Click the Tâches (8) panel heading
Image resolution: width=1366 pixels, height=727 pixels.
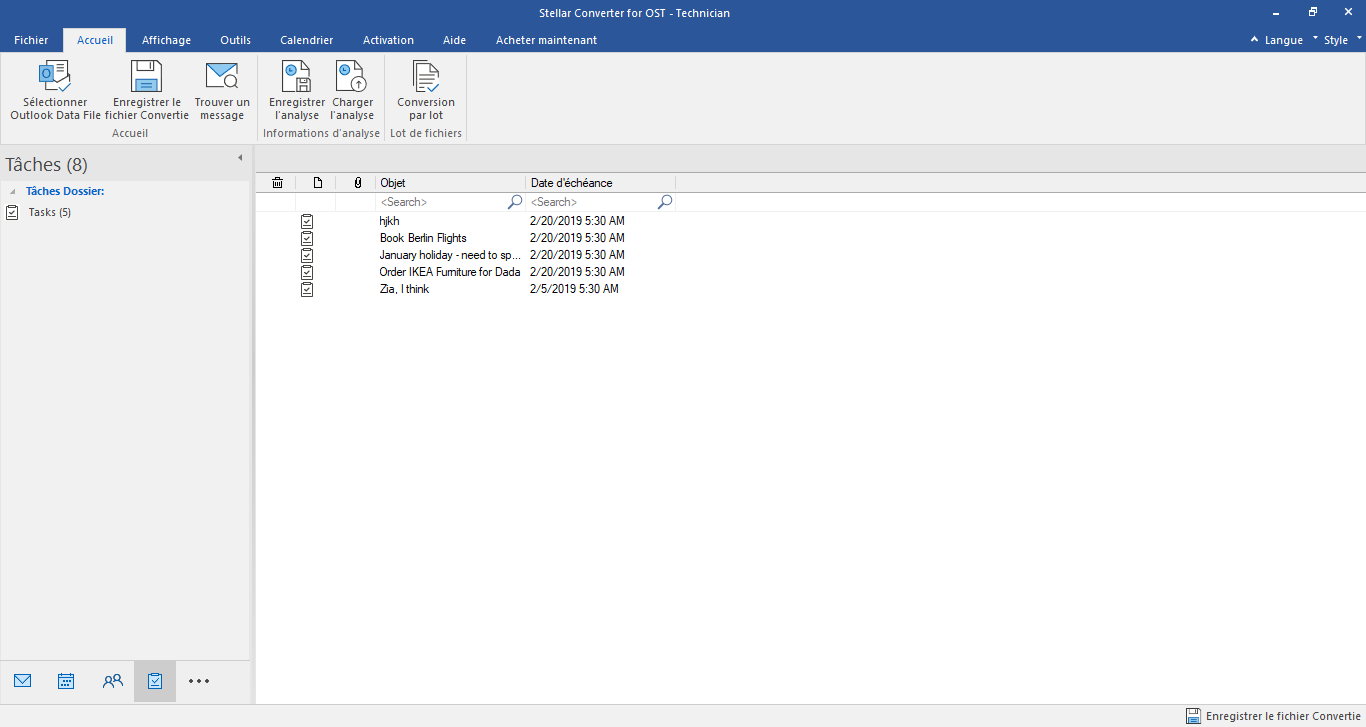click(47, 164)
